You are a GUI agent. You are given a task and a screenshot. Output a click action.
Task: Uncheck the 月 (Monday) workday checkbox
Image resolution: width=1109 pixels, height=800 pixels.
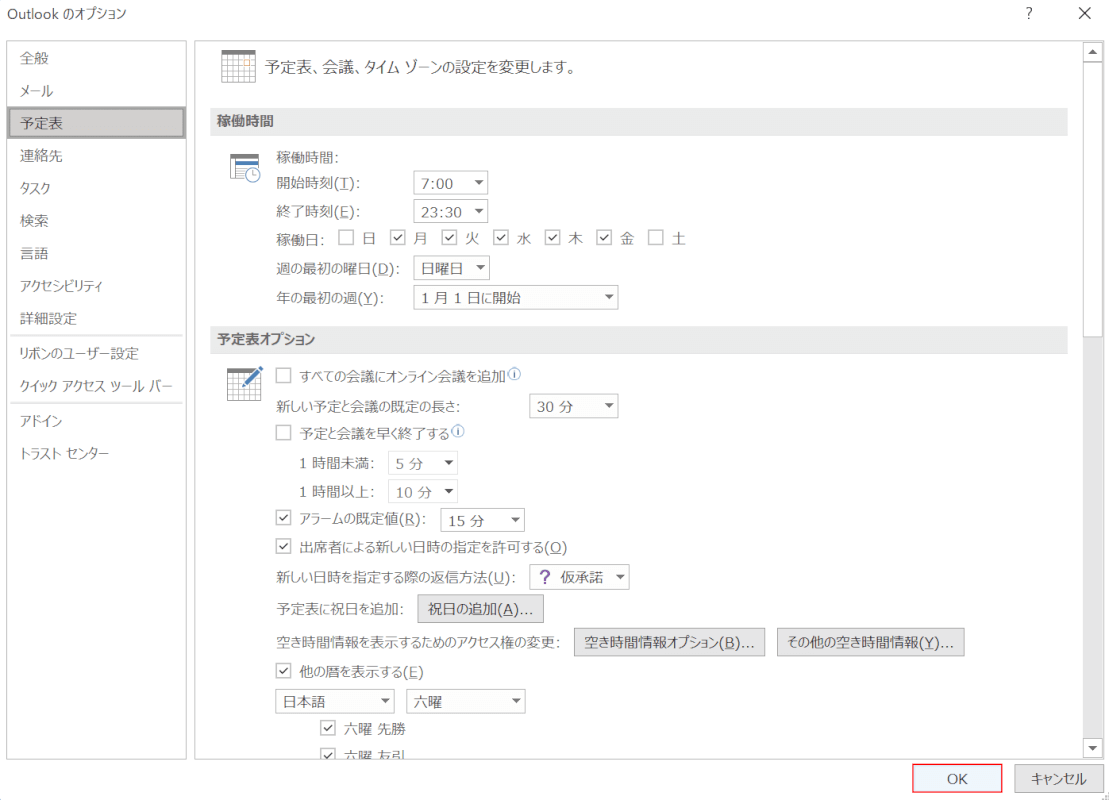click(397, 238)
